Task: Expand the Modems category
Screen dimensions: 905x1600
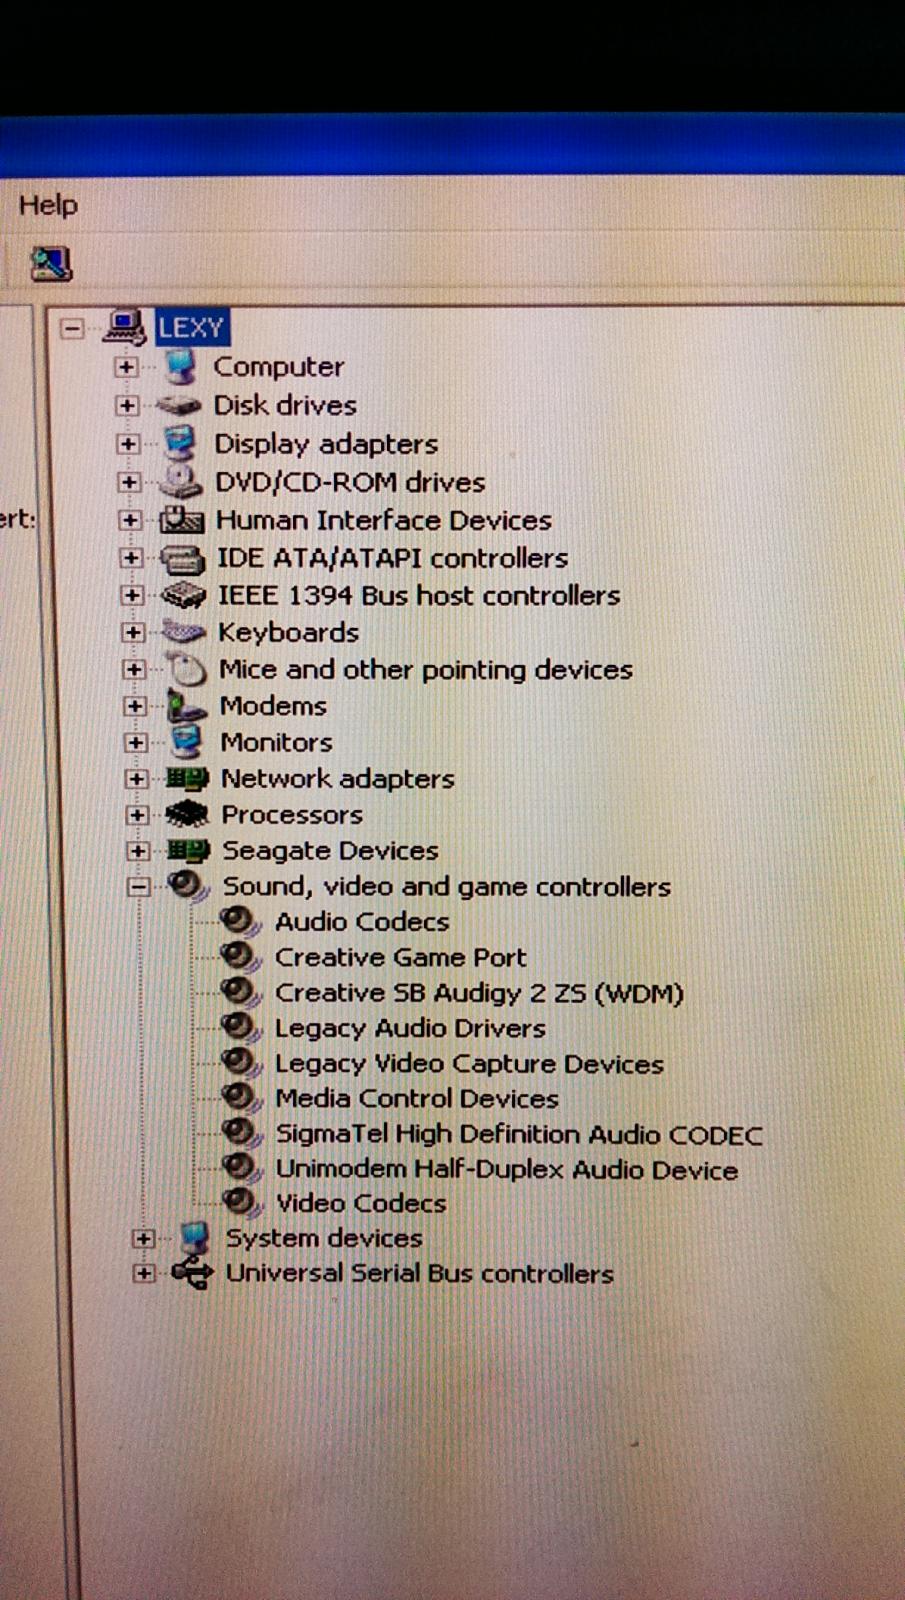Action: [134, 706]
